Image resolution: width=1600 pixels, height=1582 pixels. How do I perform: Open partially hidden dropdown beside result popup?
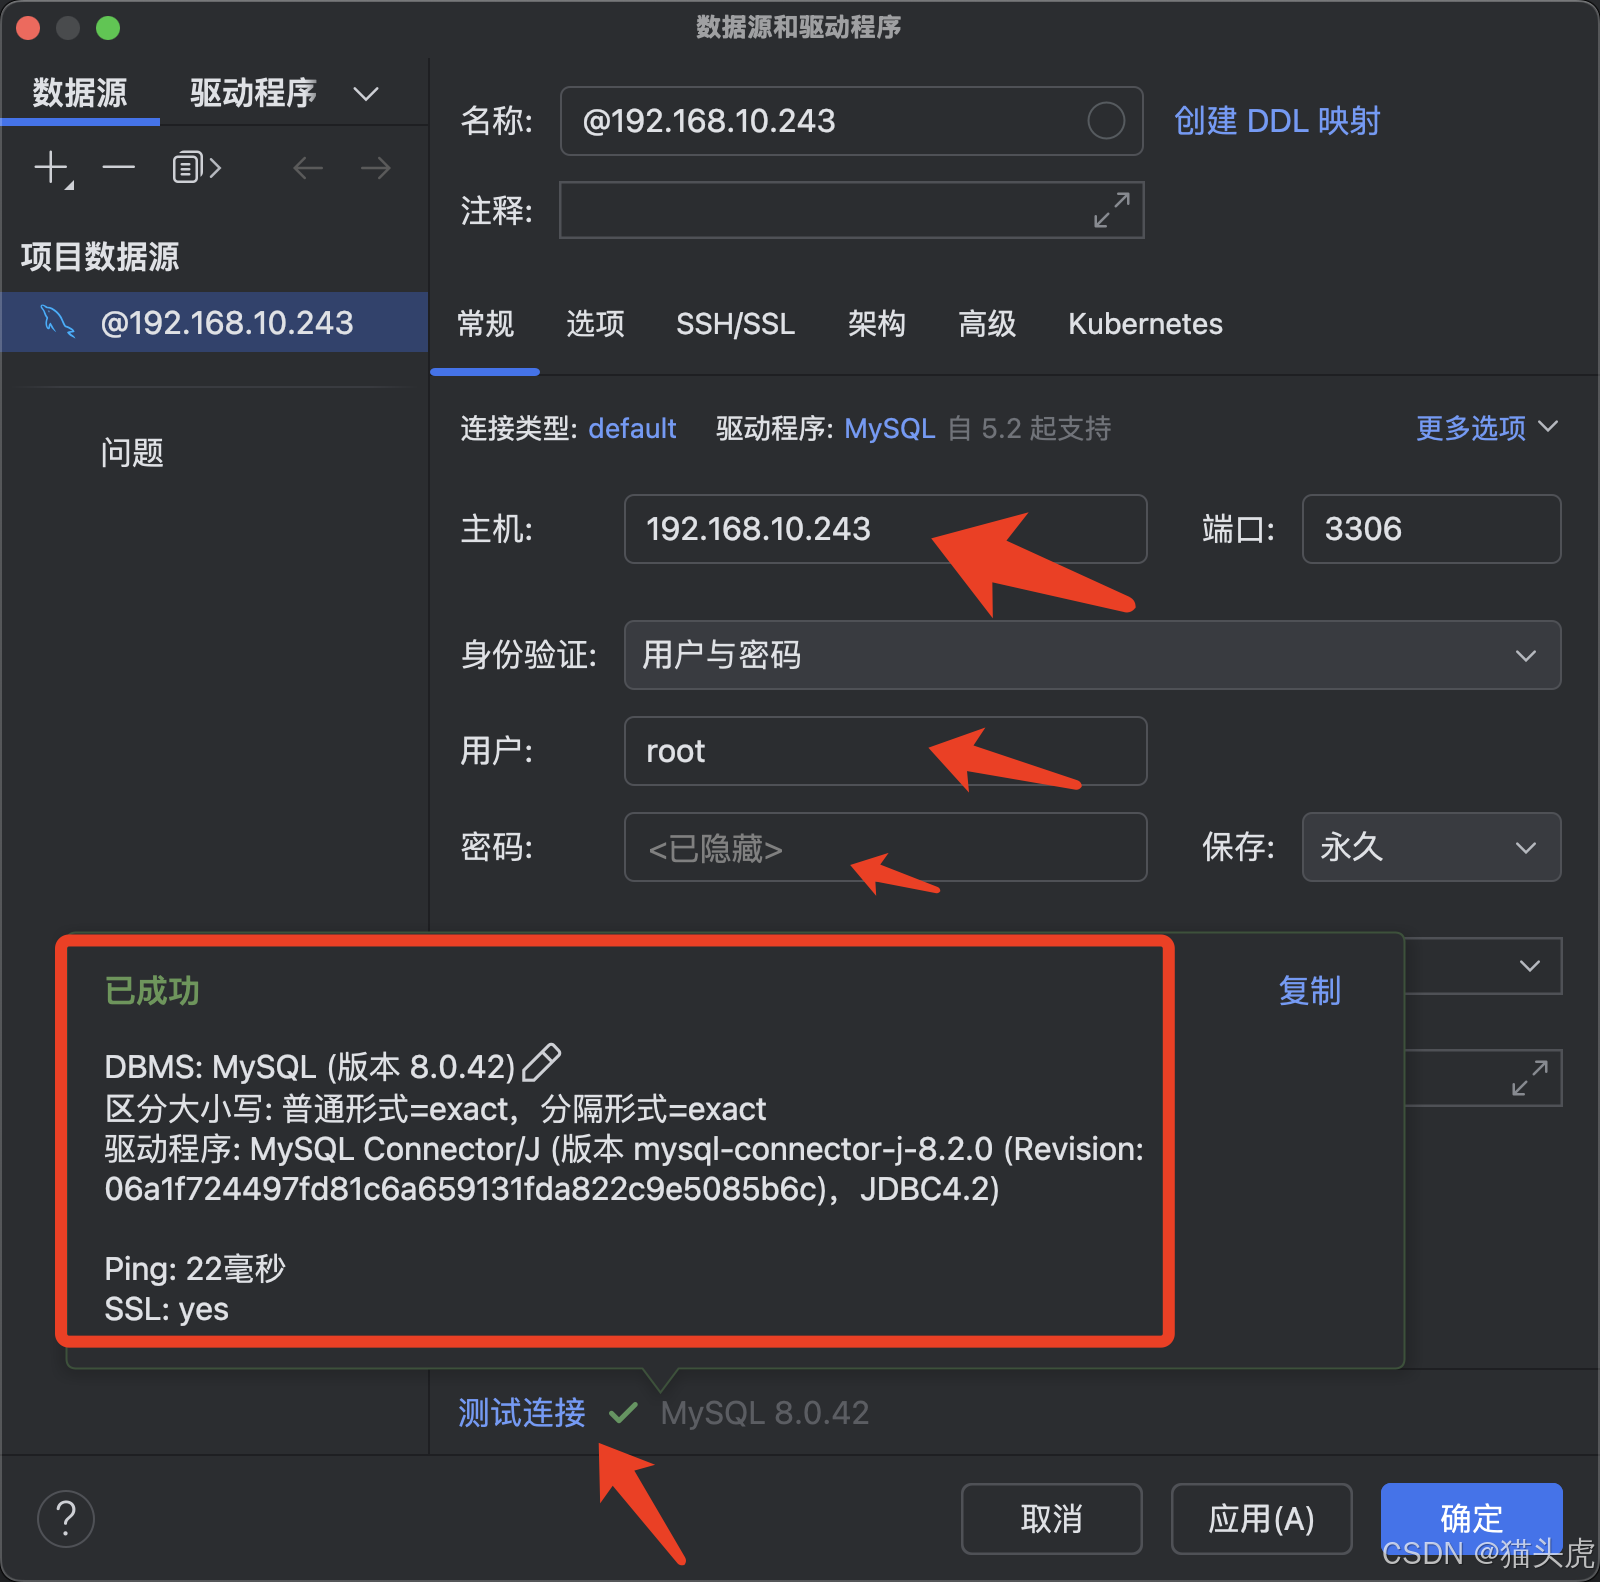click(1529, 966)
